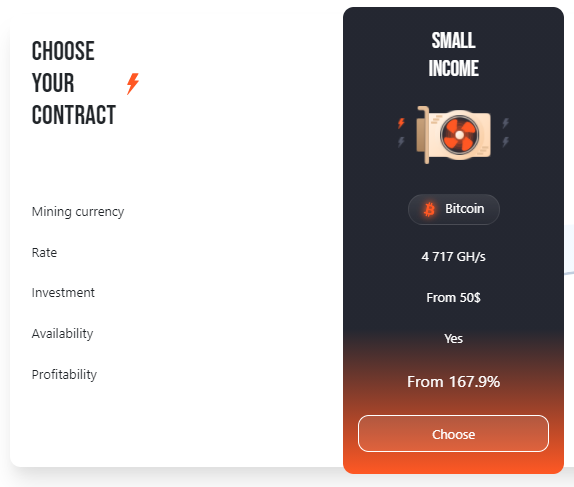The height and width of the screenshot is (487, 574).
Task: Click the 4 717 GH/s rate value
Action: pyautogui.click(x=454, y=257)
